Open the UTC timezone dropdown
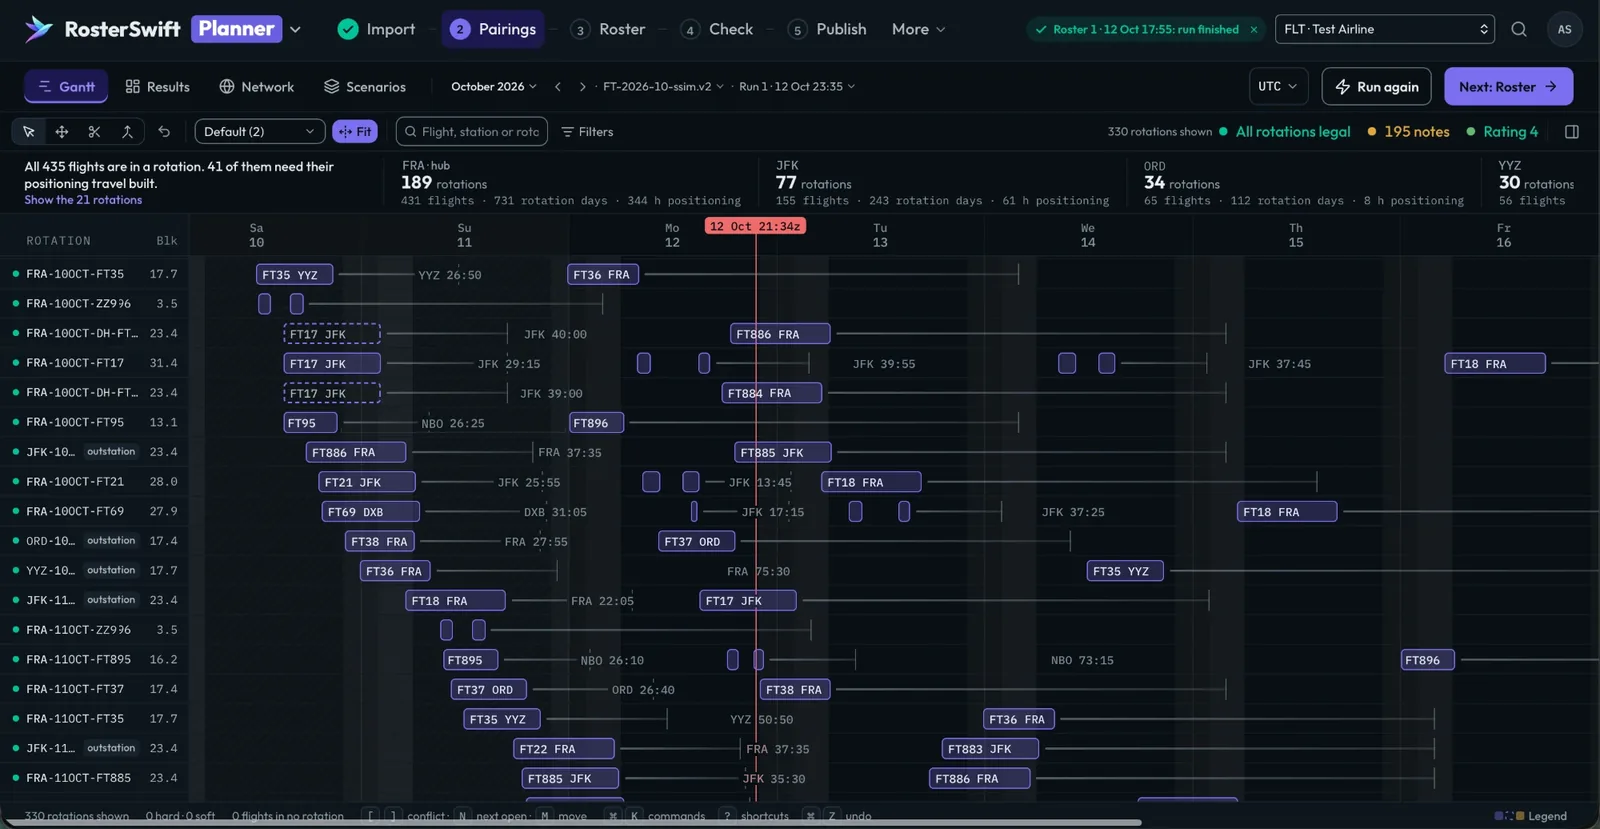 pyautogui.click(x=1278, y=86)
